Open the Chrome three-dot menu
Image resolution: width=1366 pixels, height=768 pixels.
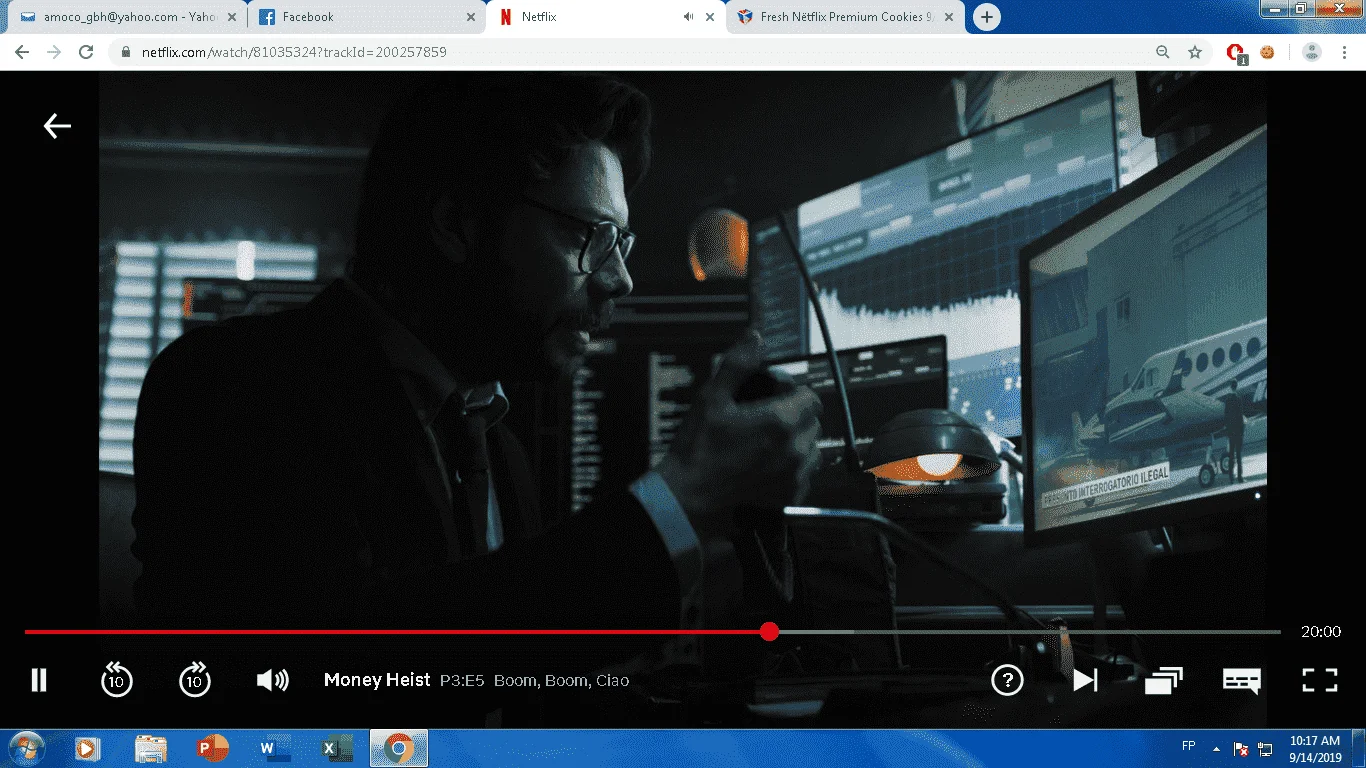[x=1346, y=52]
